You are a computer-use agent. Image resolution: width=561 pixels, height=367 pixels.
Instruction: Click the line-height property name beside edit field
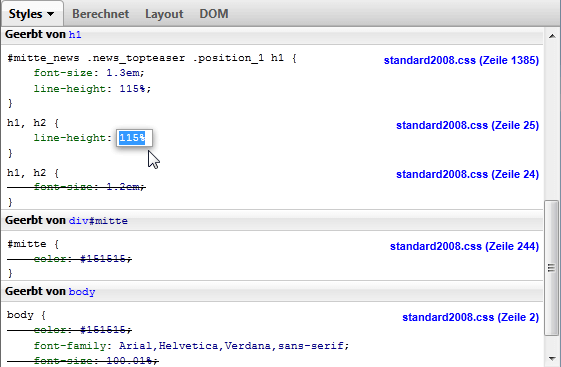tap(70, 138)
